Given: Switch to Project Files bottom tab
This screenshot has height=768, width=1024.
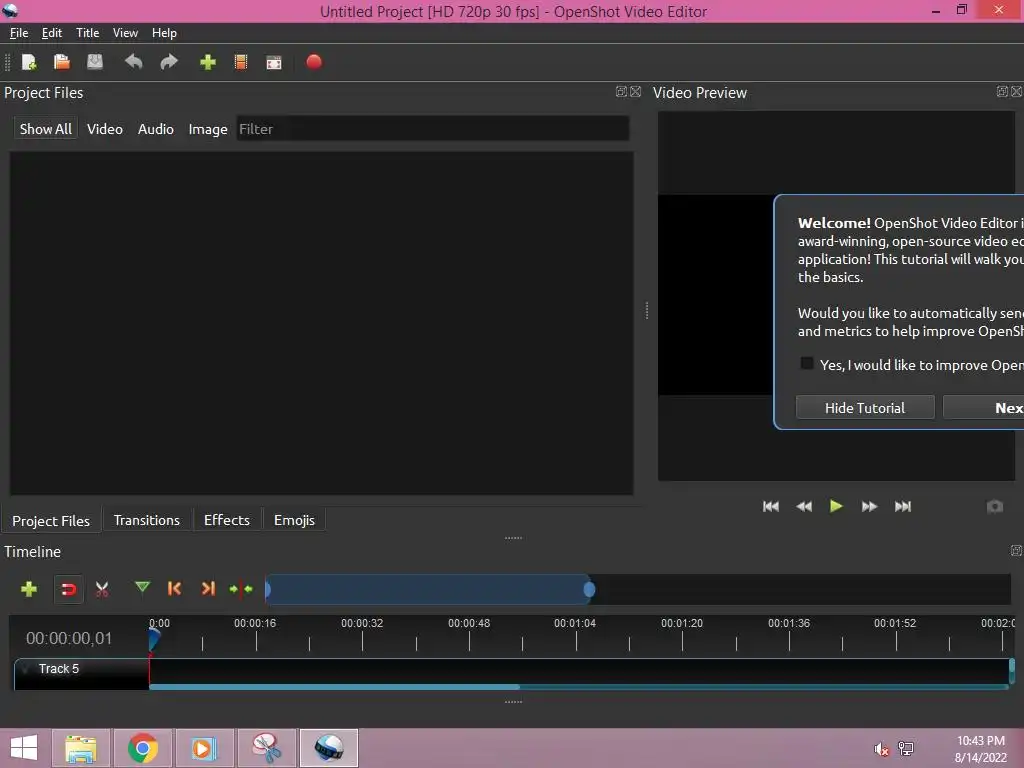Looking at the screenshot, I should (x=51, y=520).
